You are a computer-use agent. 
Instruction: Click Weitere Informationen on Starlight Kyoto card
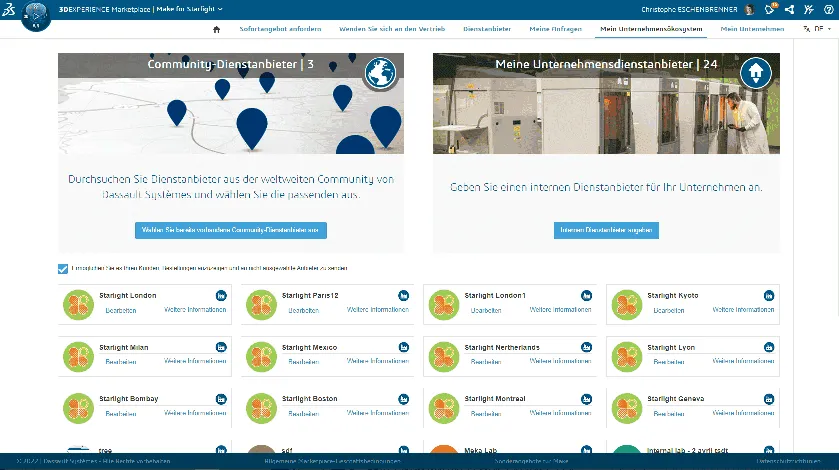(743, 309)
